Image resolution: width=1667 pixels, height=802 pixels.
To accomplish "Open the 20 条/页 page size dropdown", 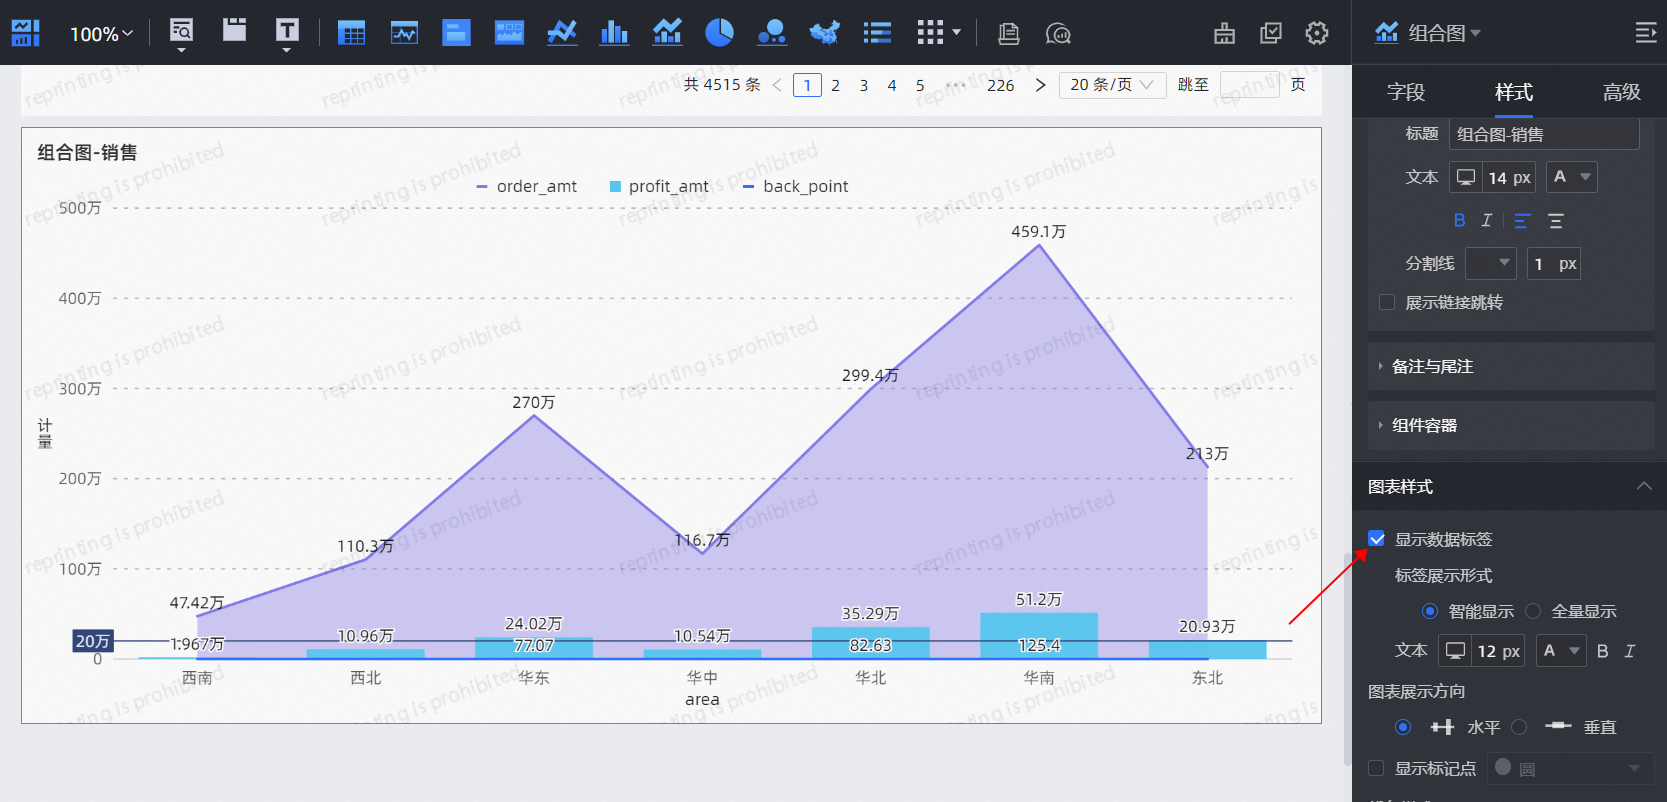I will tap(1112, 85).
